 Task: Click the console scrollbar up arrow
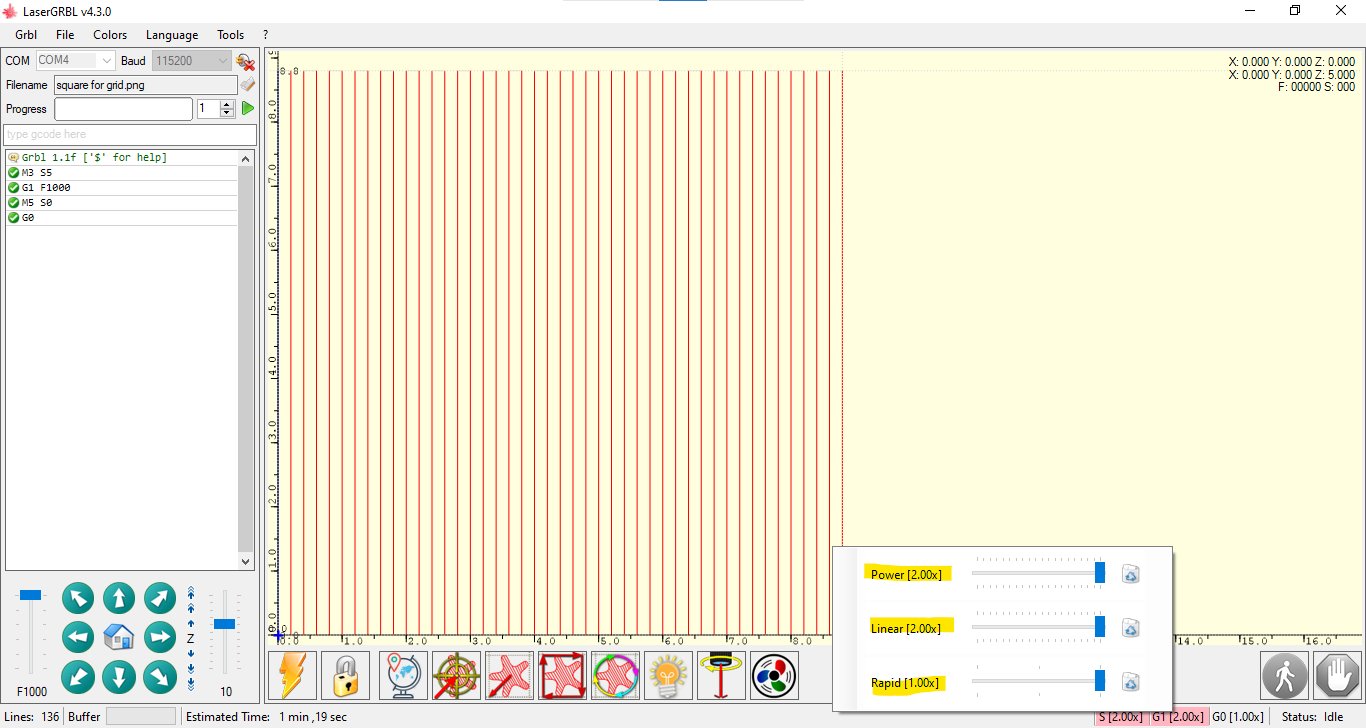tap(247, 158)
